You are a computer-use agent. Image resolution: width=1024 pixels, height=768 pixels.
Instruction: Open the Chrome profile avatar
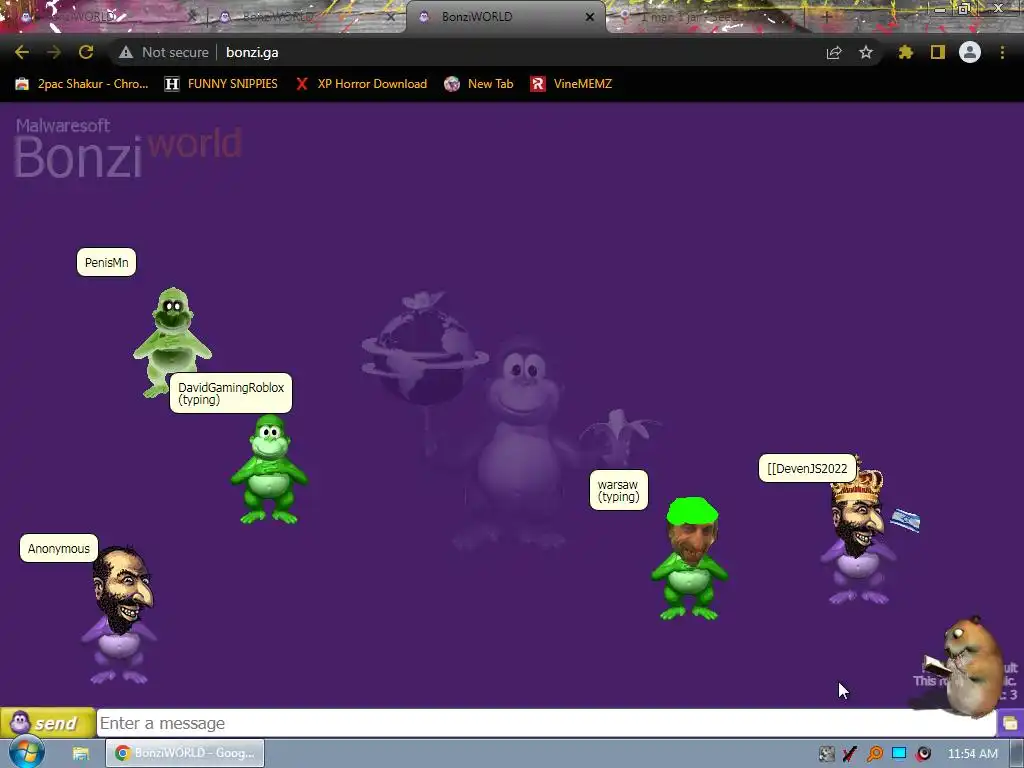point(970,52)
